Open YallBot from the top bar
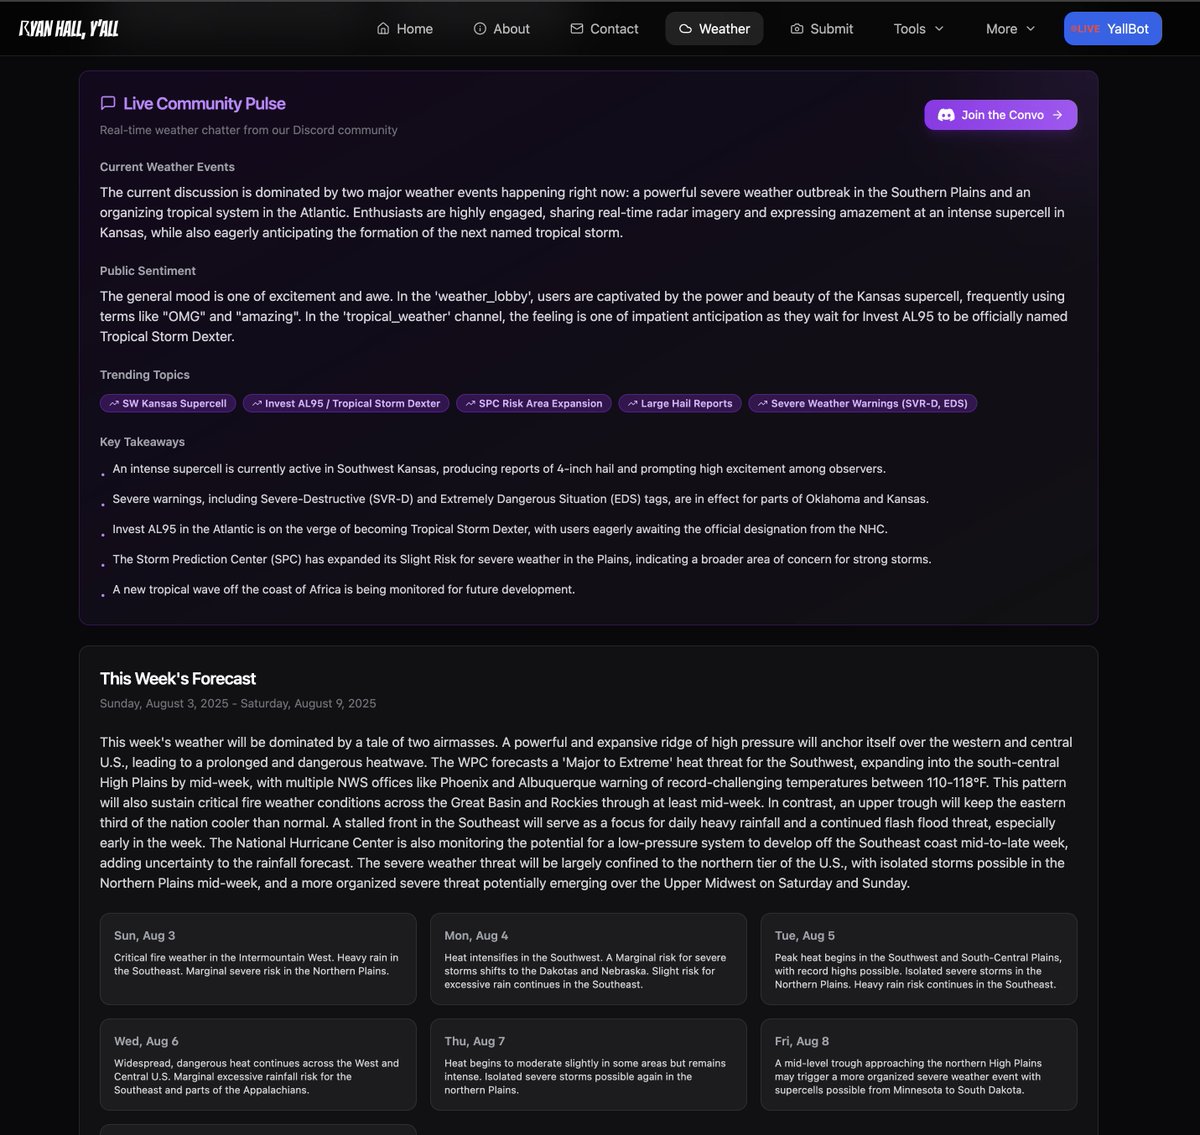Screen dimensions: 1200x1135 pos(1113,28)
